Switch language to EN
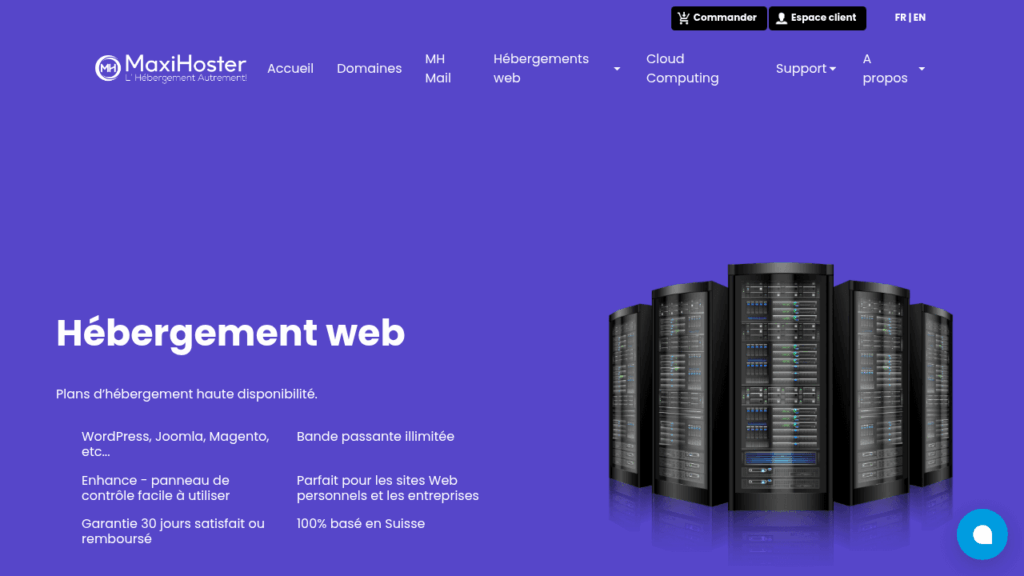Viewport: 1024px width, 576px height. (x=919, y=18)
